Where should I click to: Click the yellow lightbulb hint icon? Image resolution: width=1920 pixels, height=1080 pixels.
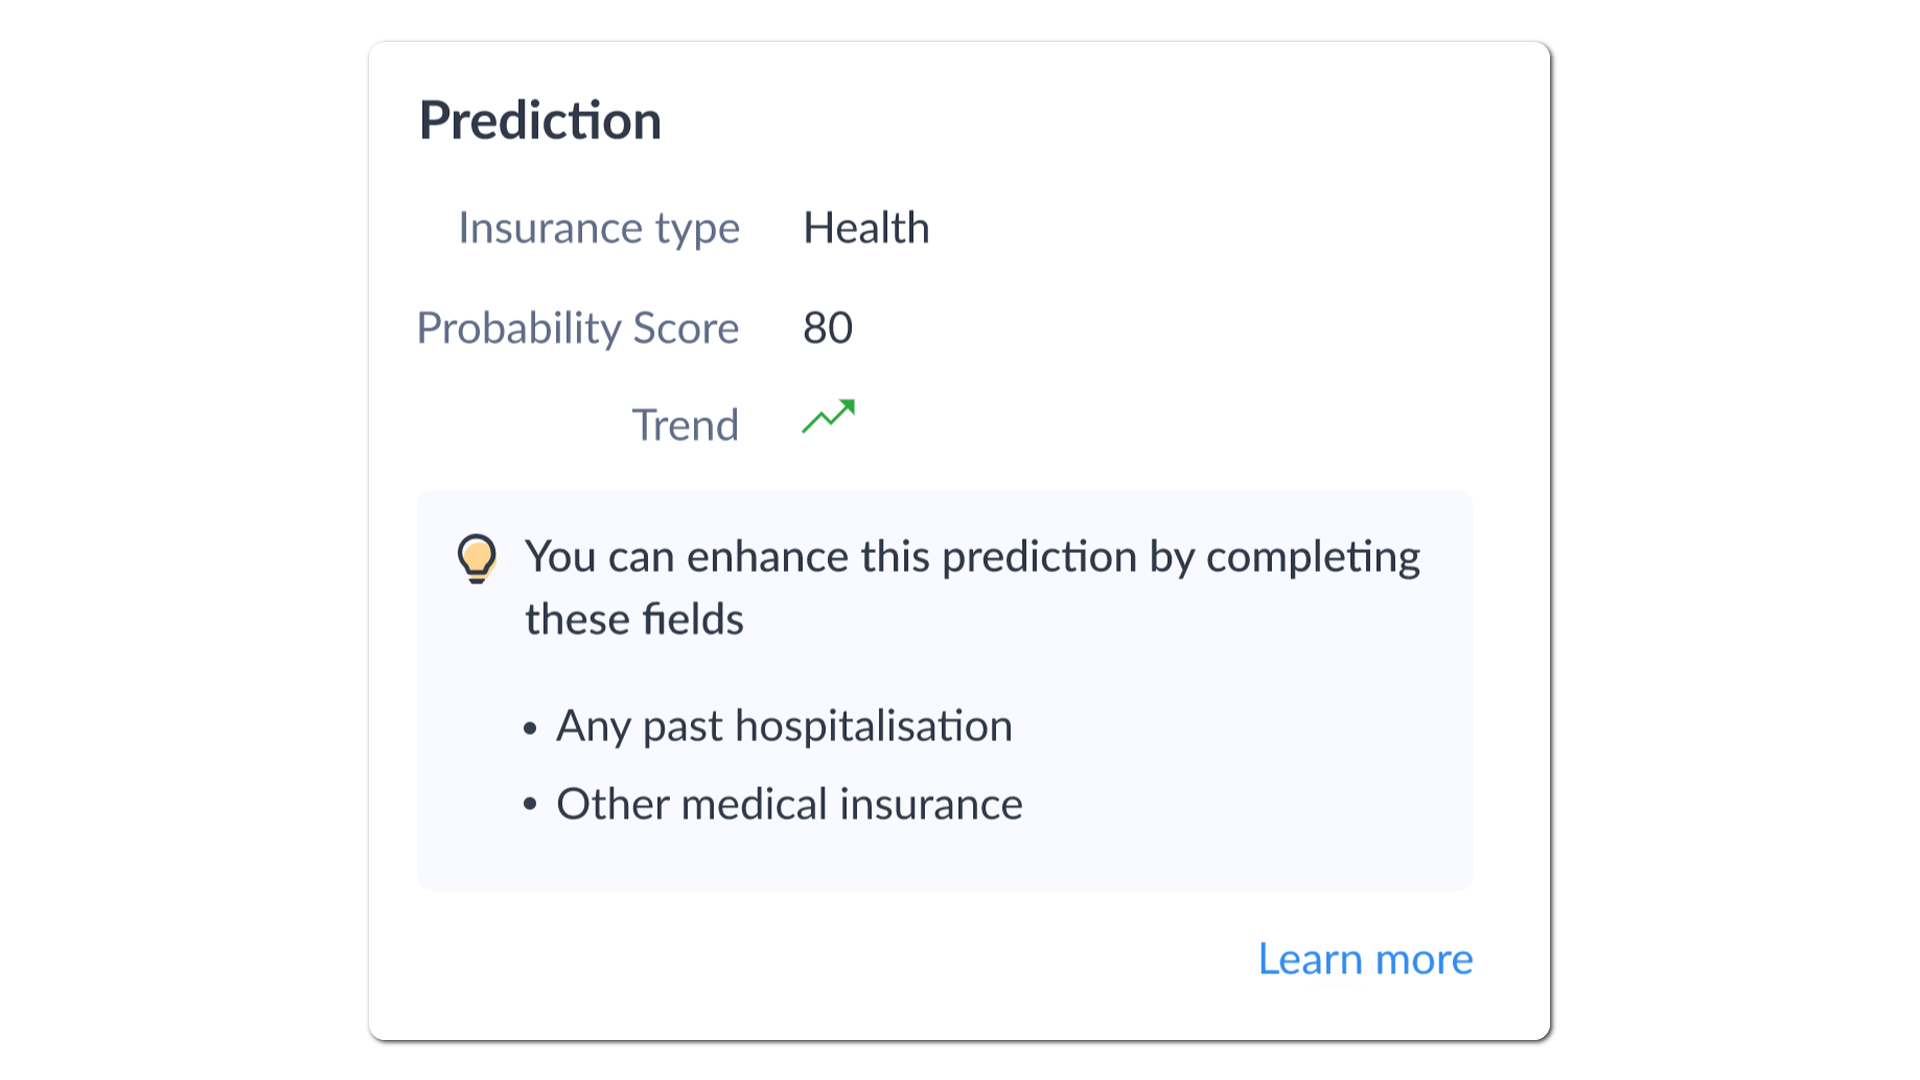coord(477,558)
